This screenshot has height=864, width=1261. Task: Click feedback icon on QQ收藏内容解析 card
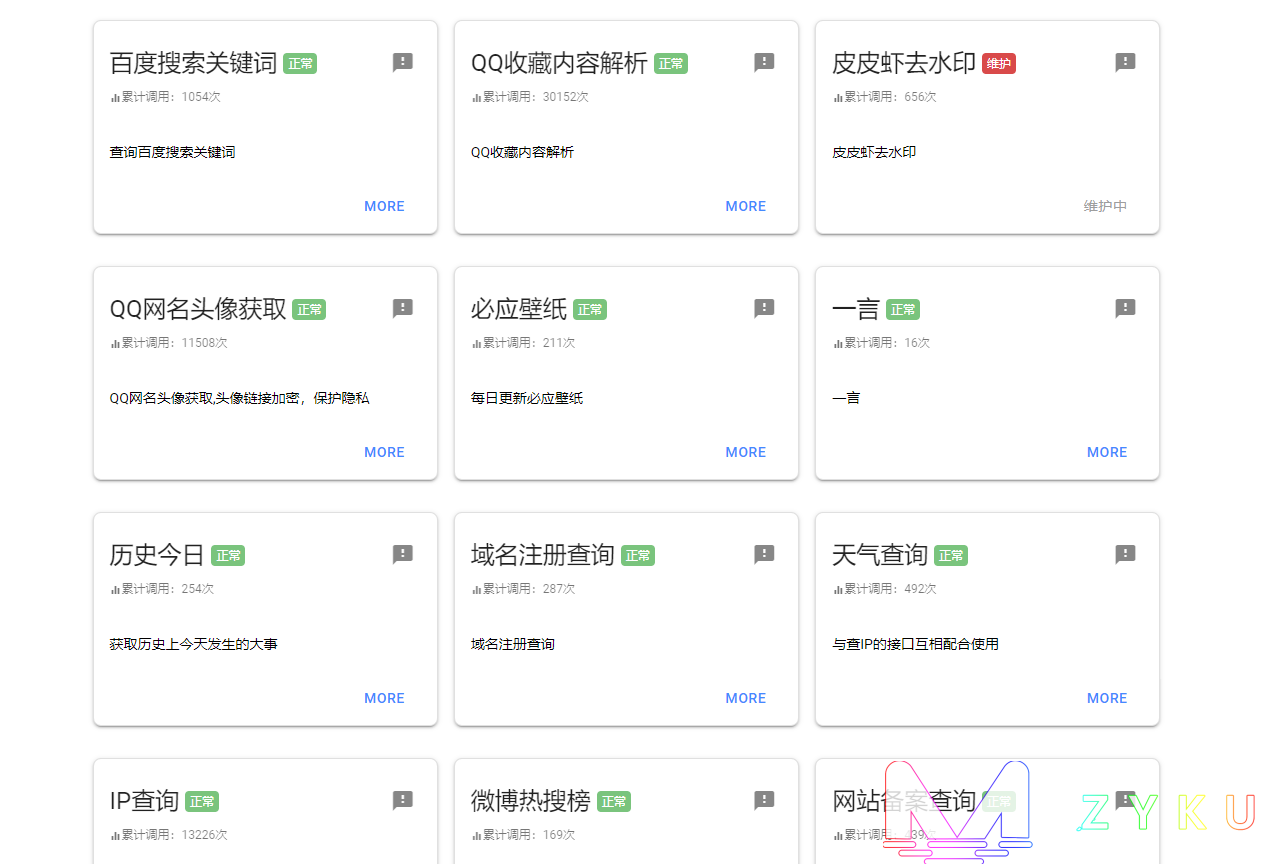point(764,63)
